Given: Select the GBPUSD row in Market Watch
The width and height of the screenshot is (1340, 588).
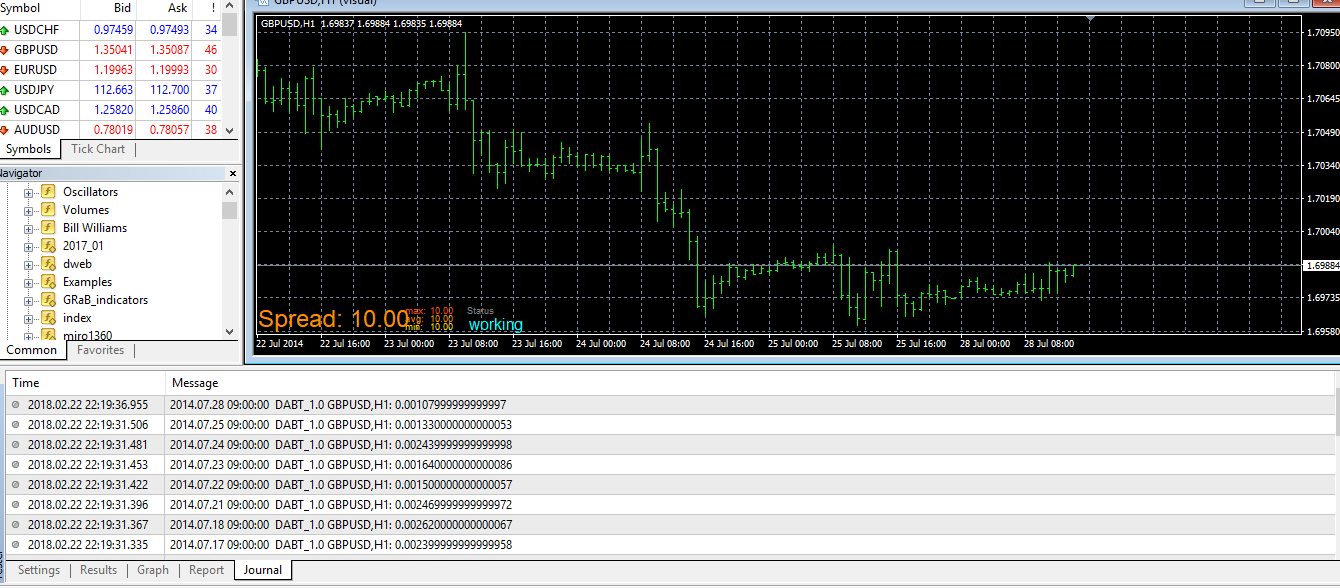Looking at the screenshot, I should pos(111,50).
